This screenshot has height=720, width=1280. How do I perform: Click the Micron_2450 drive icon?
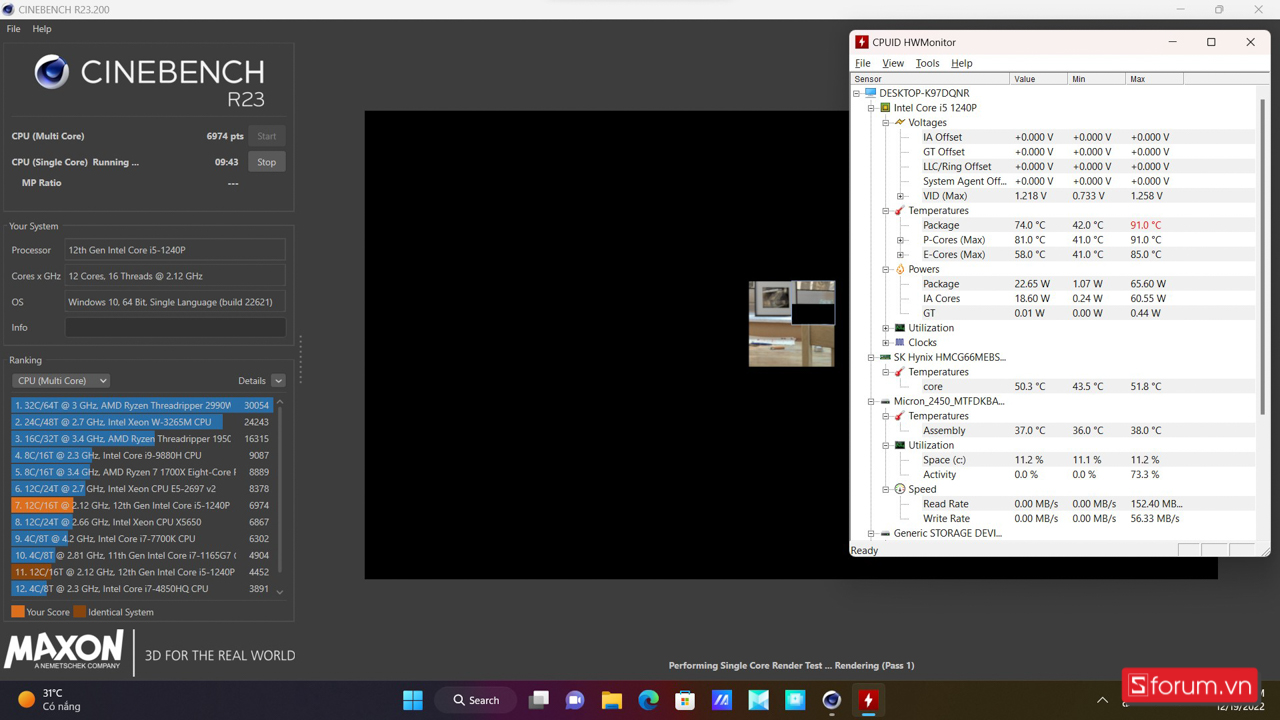click(885, 401)
